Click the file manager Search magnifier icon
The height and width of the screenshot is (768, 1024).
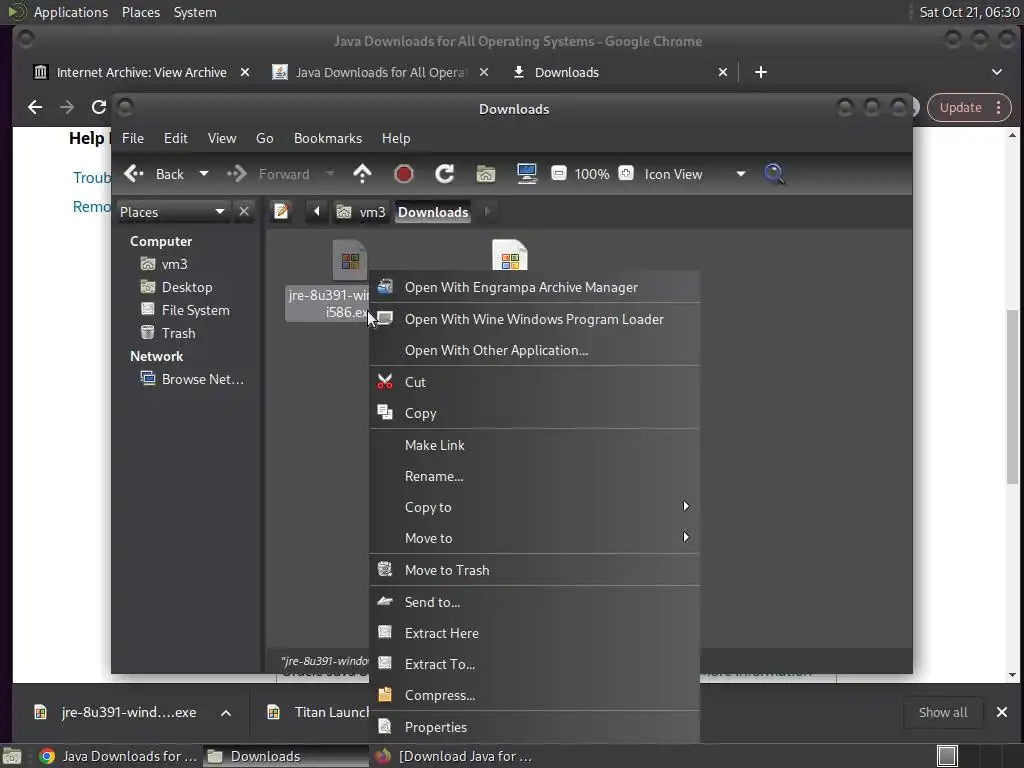click(774, 174)
